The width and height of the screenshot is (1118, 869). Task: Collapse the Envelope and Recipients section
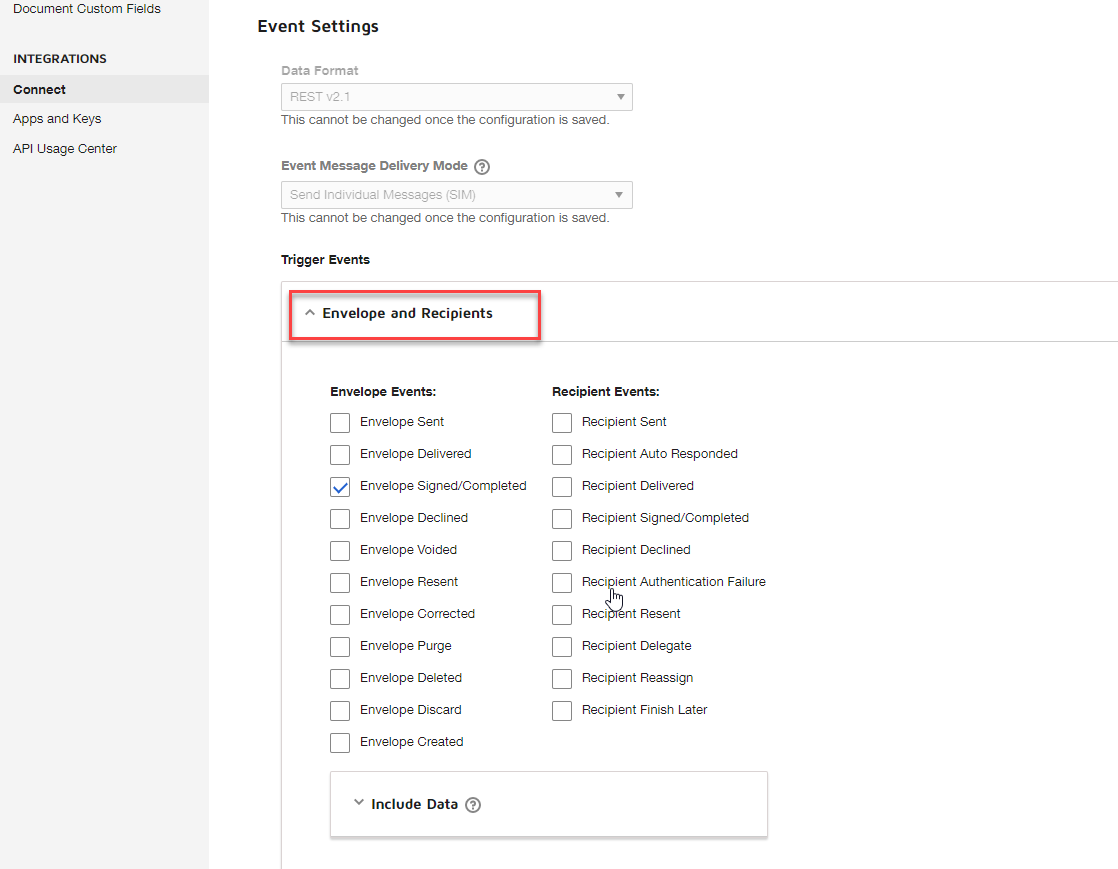coord(407,314)
